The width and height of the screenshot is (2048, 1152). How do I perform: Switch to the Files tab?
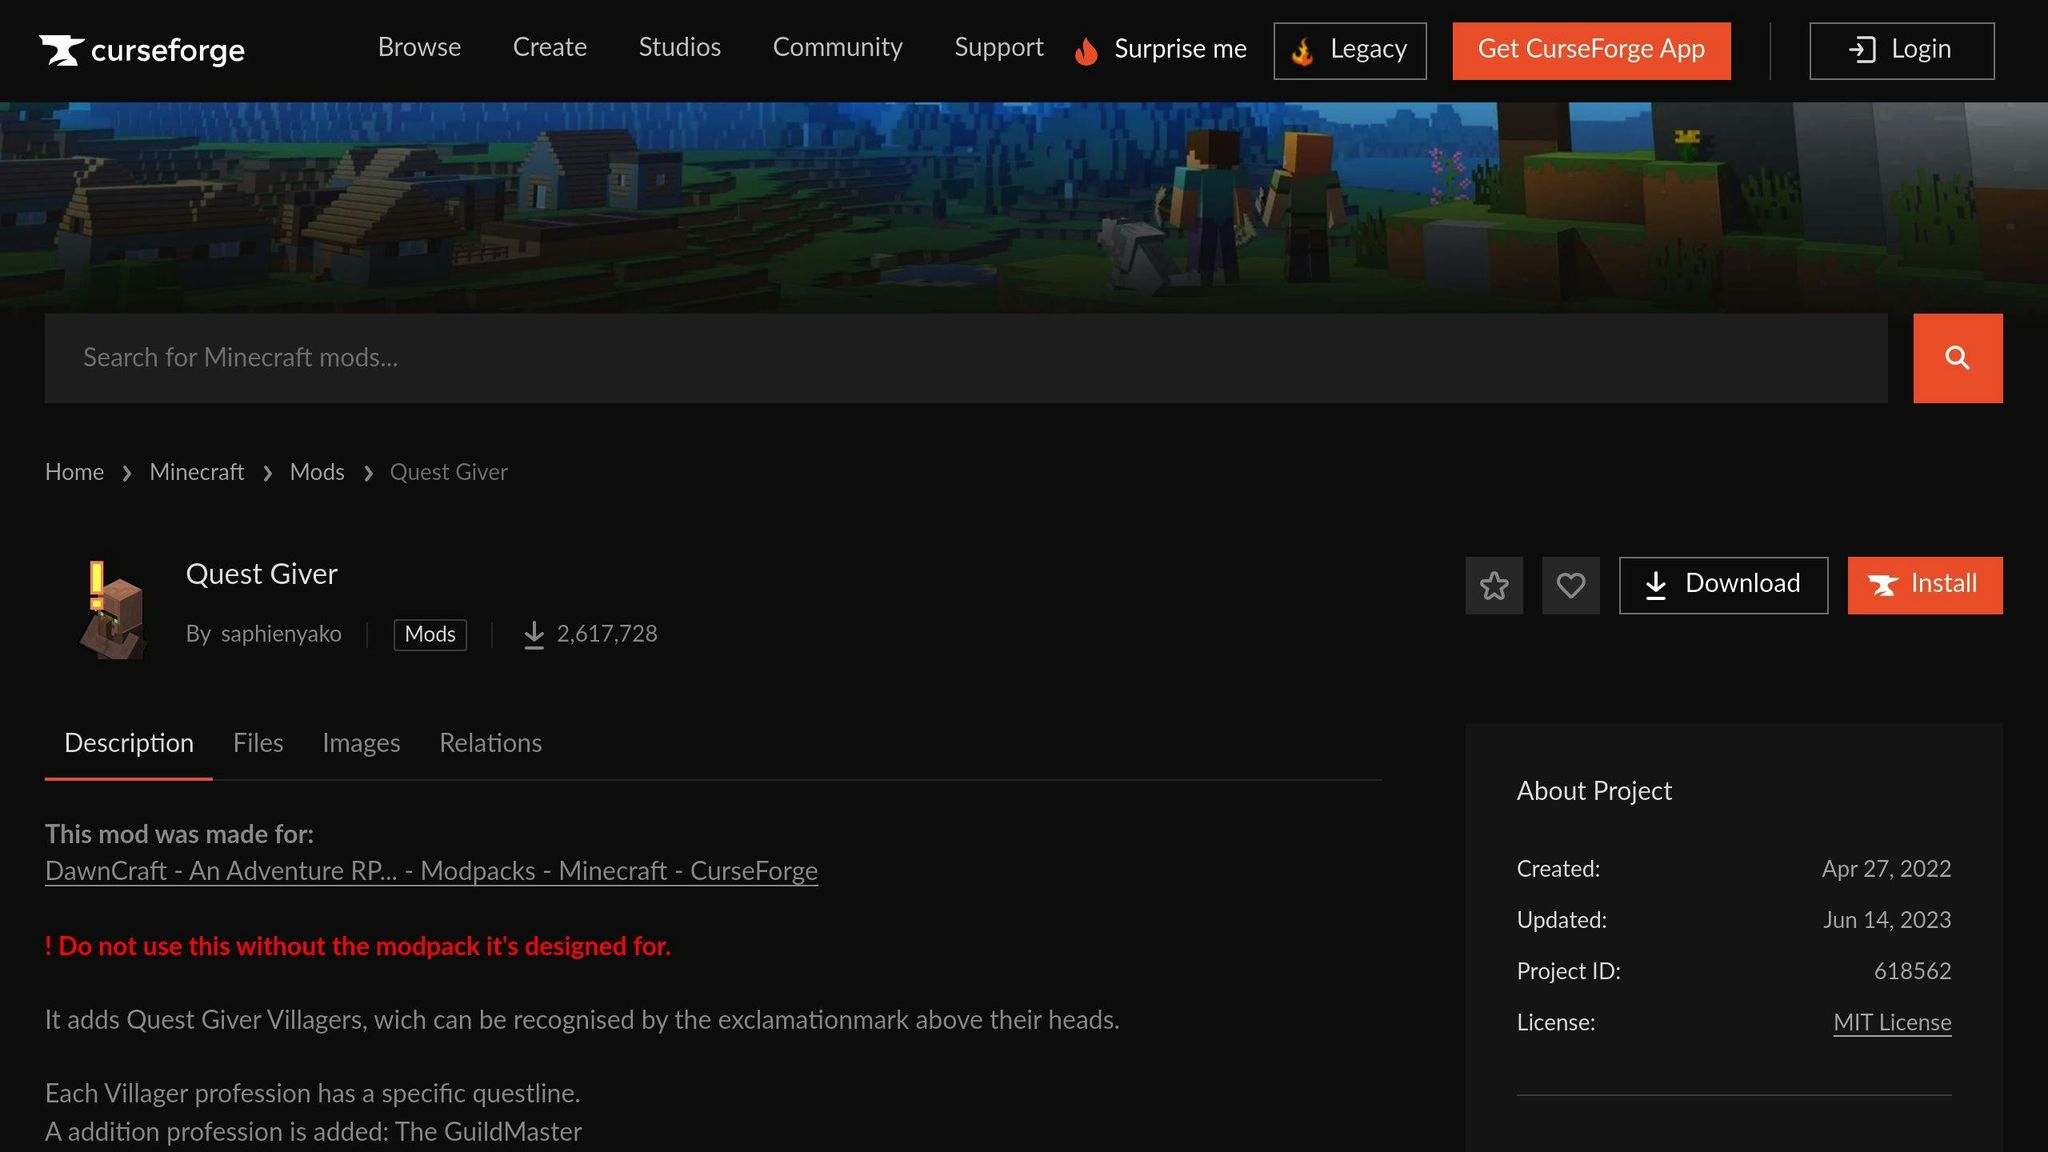pos(258,744)
